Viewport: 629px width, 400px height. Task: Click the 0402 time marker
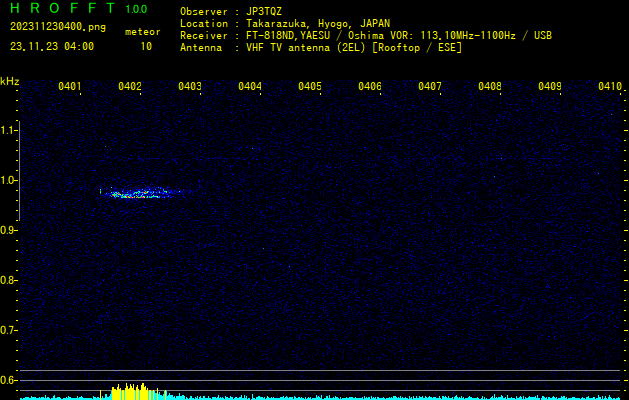point(130,86)
